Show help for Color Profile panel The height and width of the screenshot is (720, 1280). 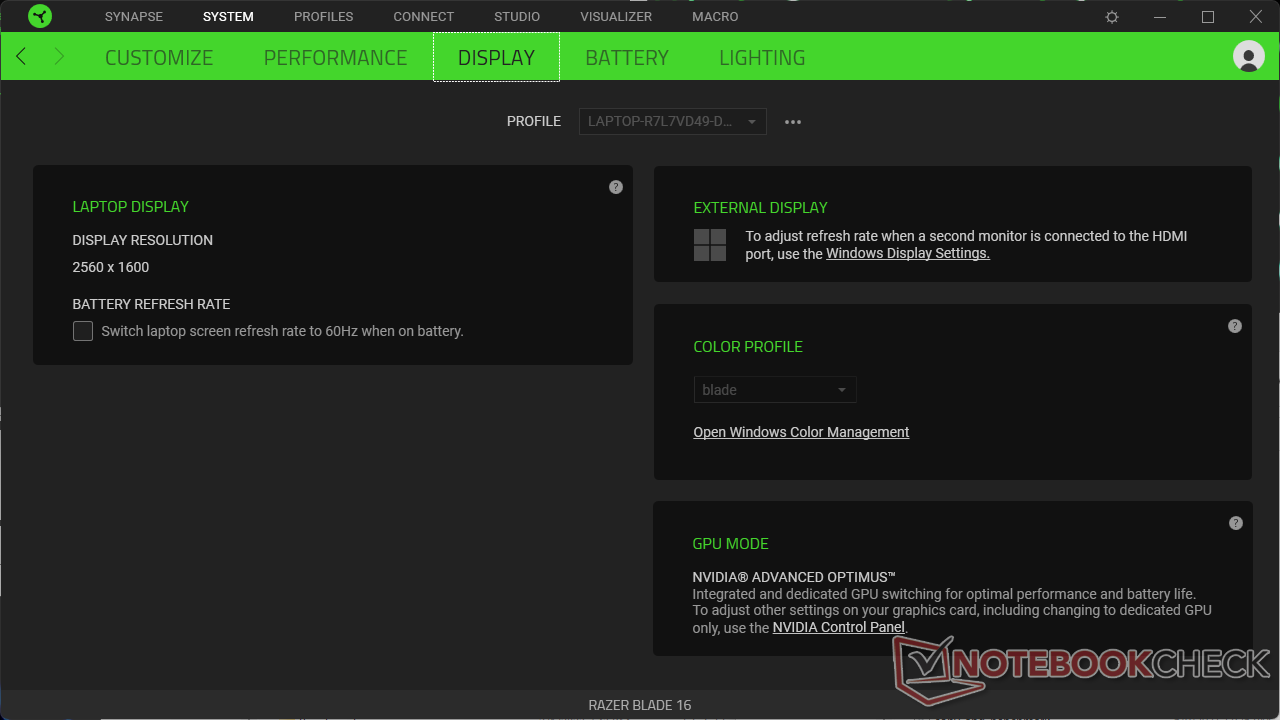[1235, 326]
